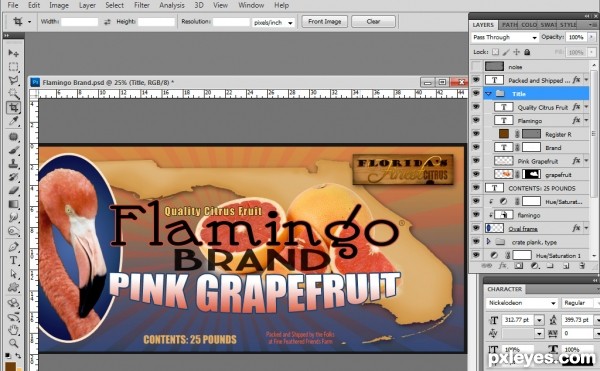Viewport: 600px width, 371px height.
Task: Open the Image menu
Action: click(59, 5)
